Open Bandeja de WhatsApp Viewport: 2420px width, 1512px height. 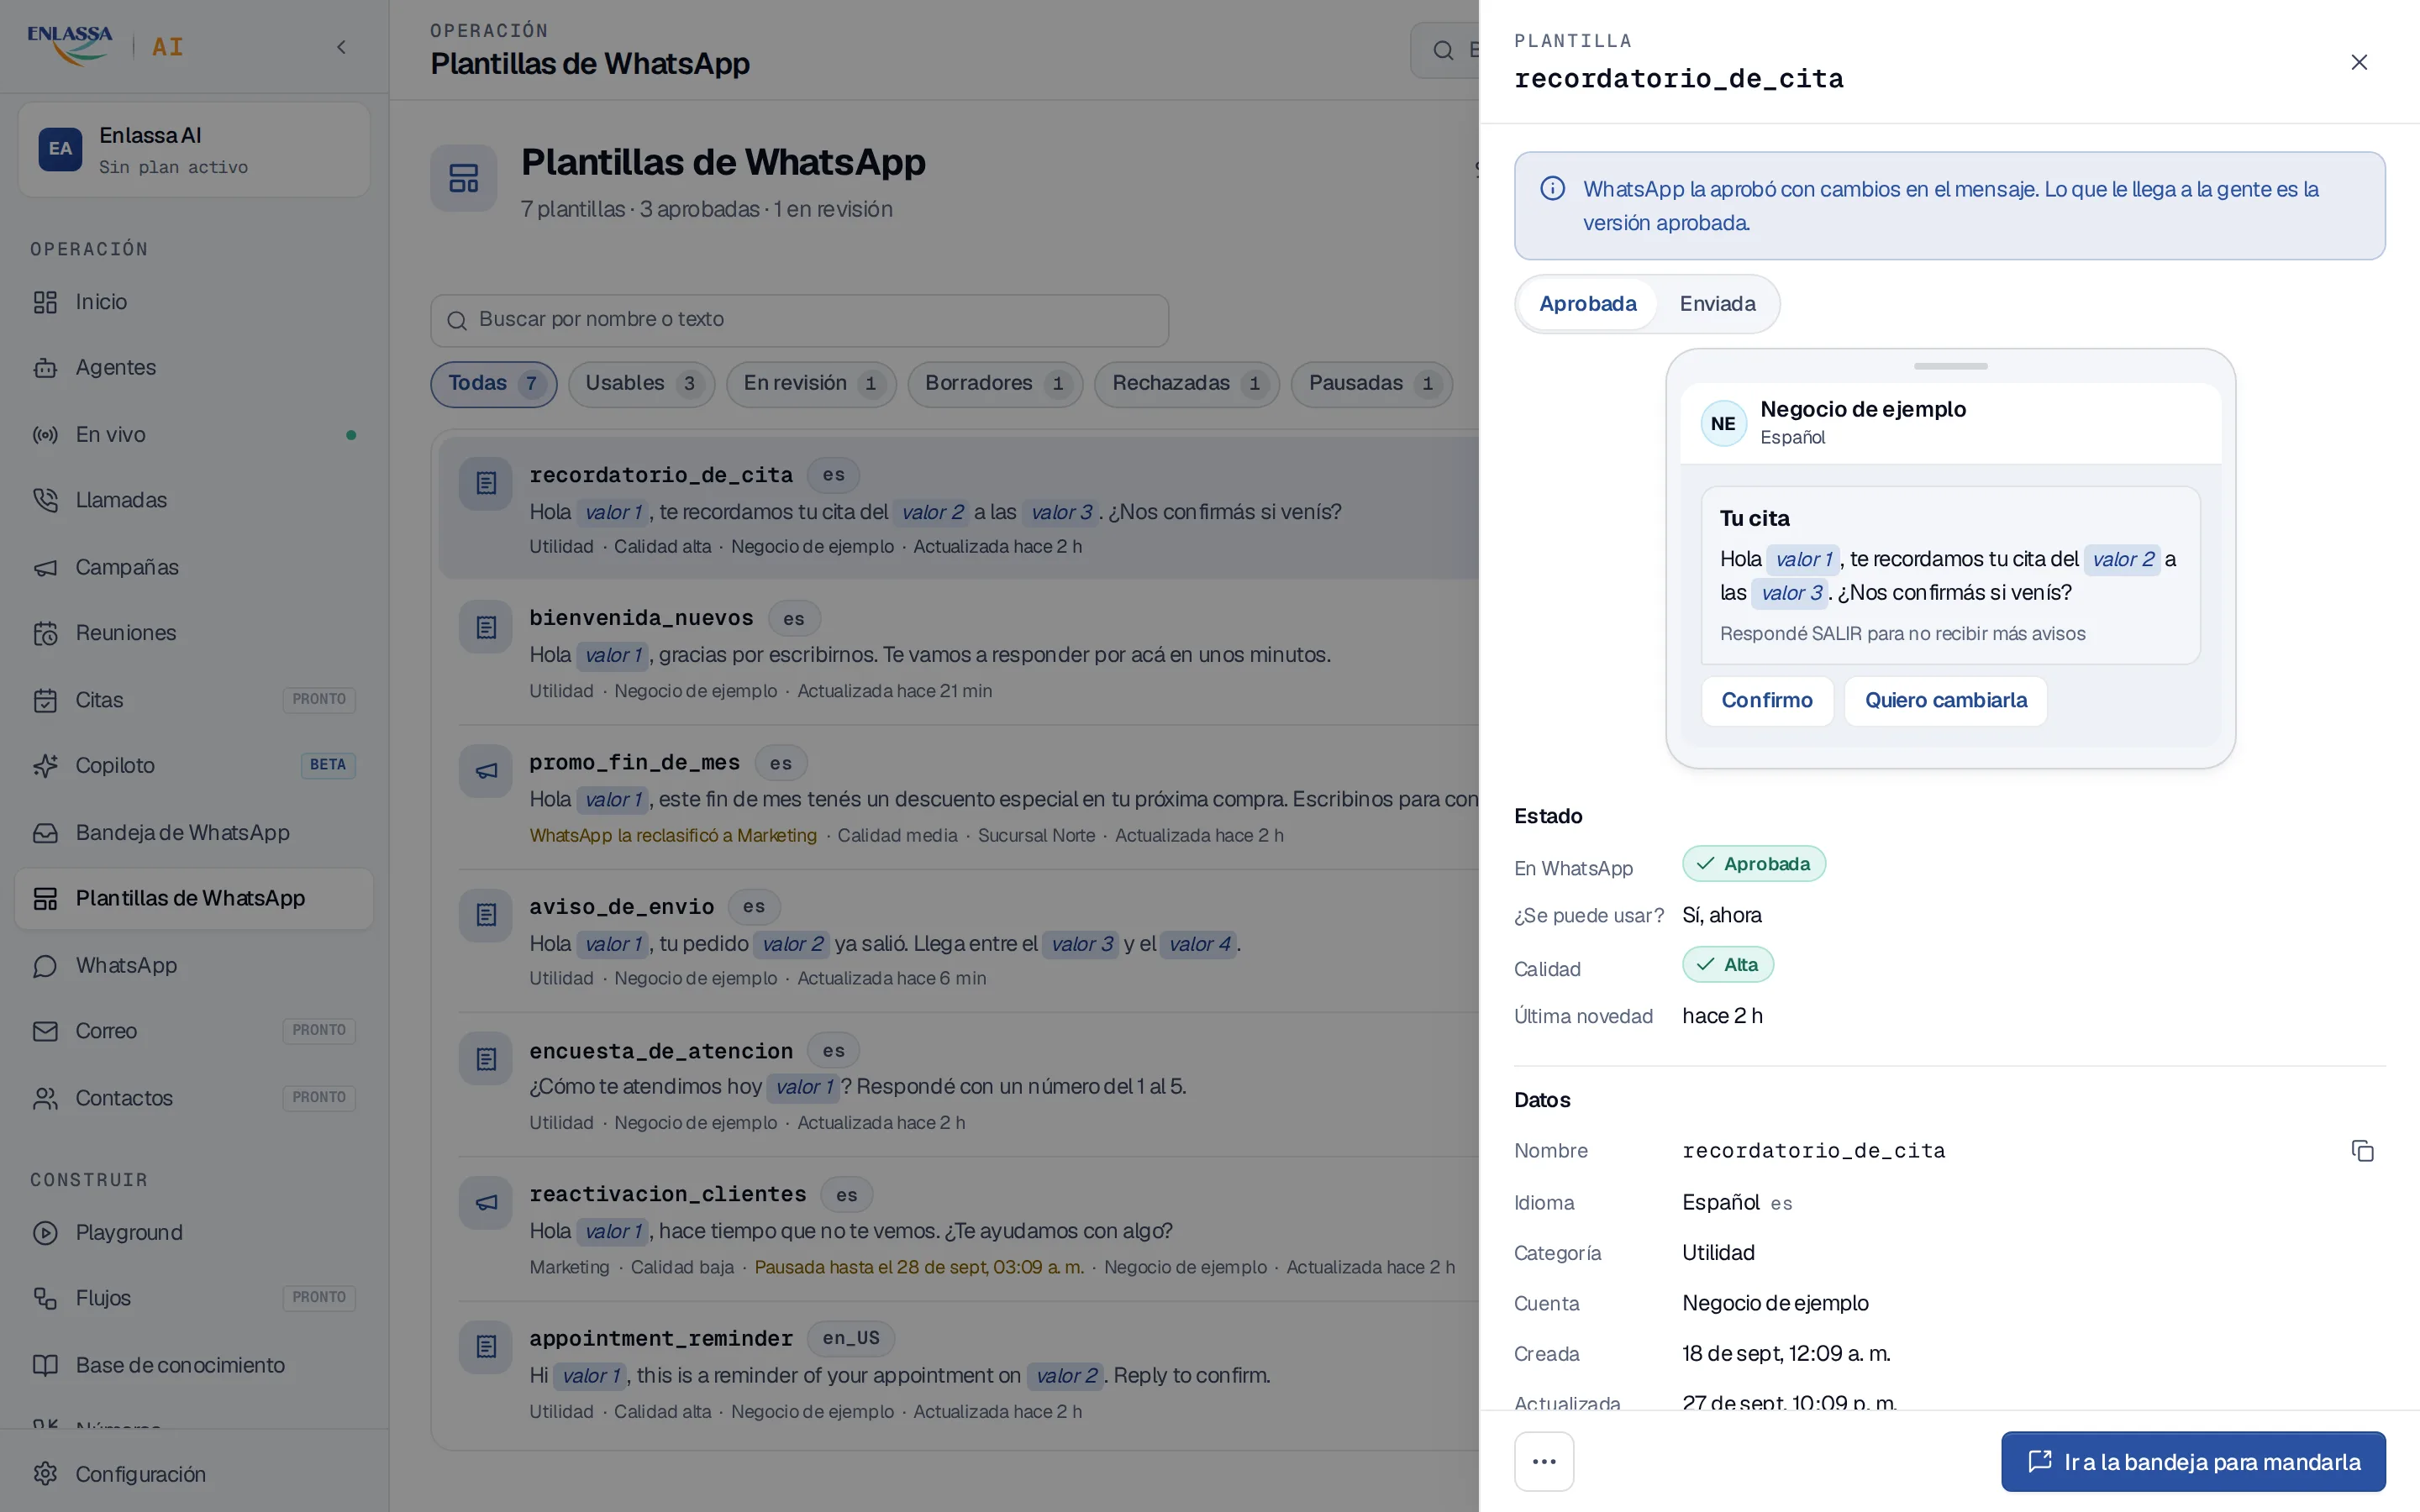(194, 833)
